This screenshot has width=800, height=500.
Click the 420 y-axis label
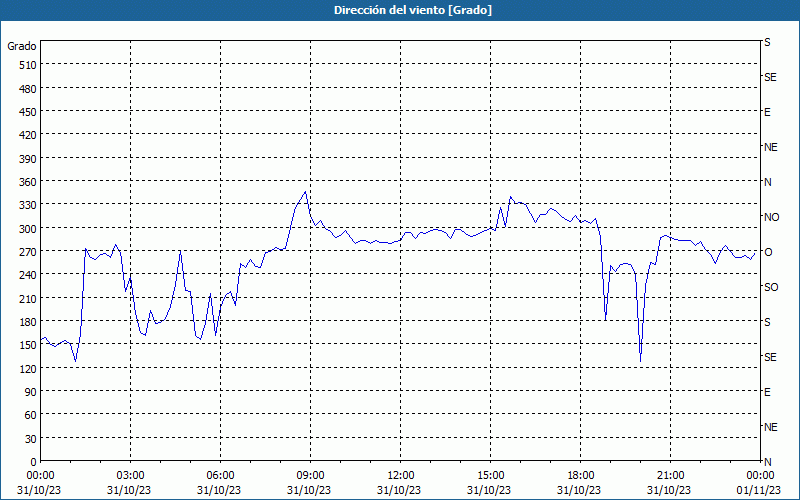(28, 135)
